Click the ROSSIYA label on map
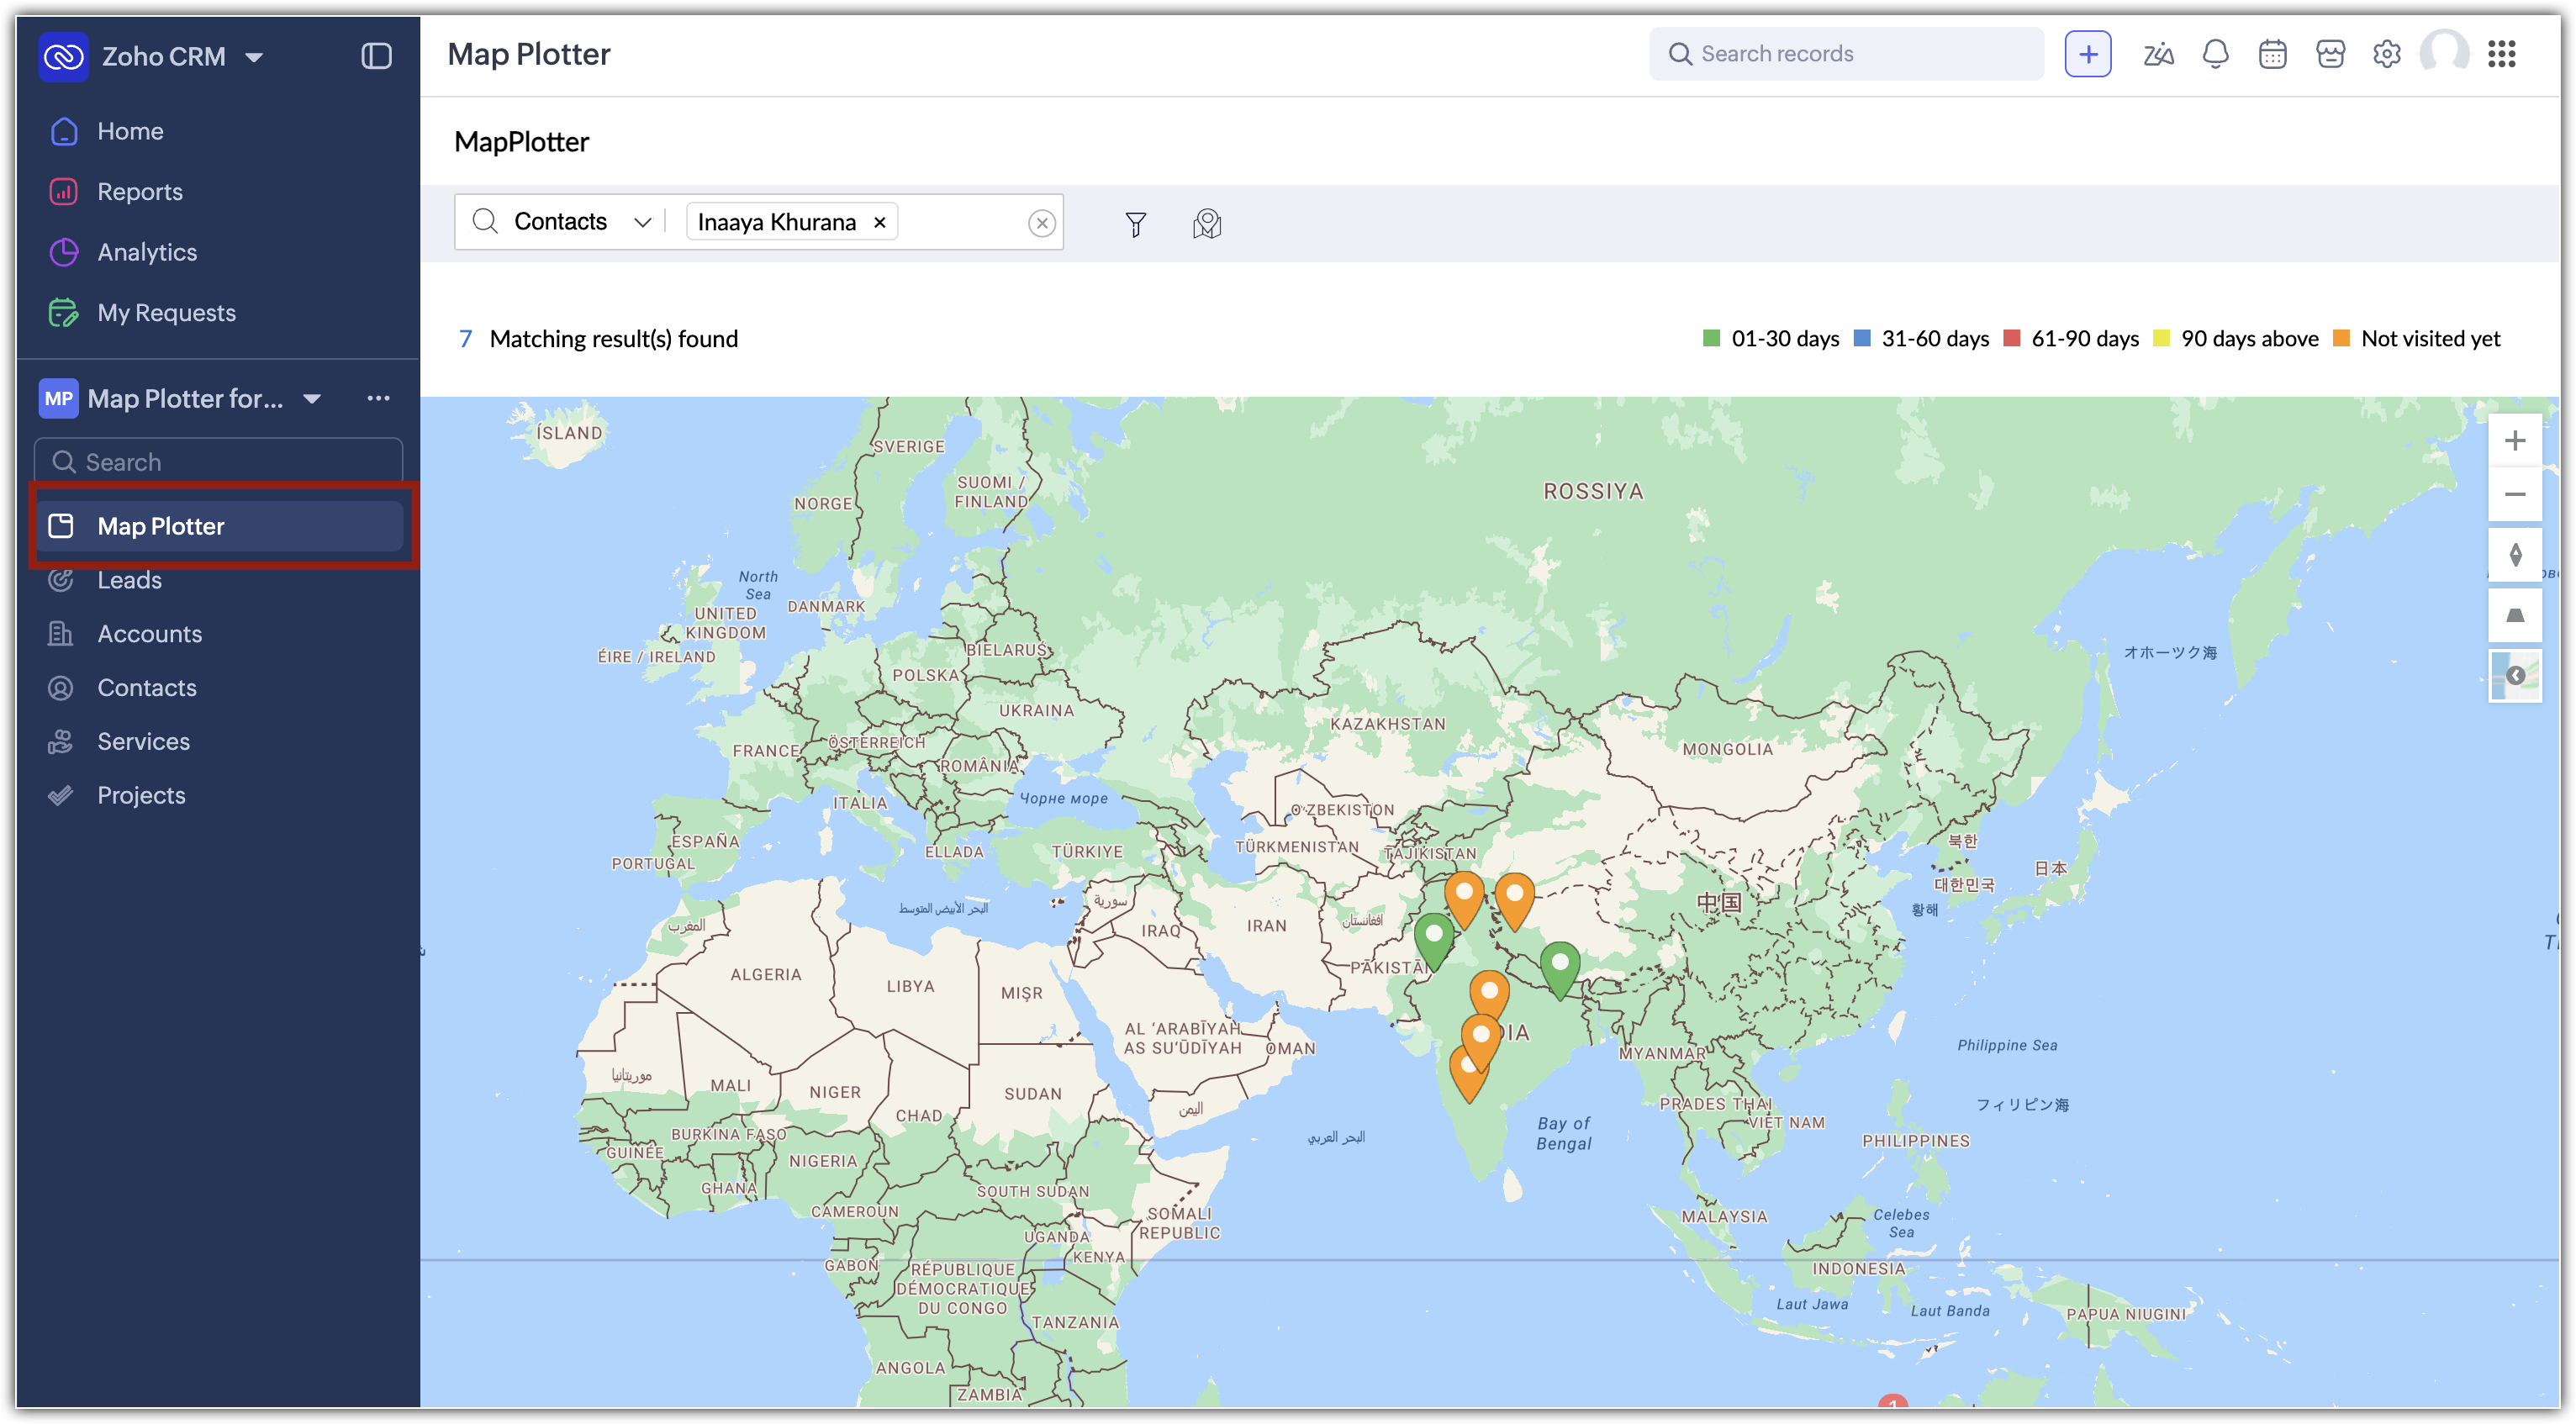The width and height of the screenshot is (2576, 1424). tap(1593, 492)
